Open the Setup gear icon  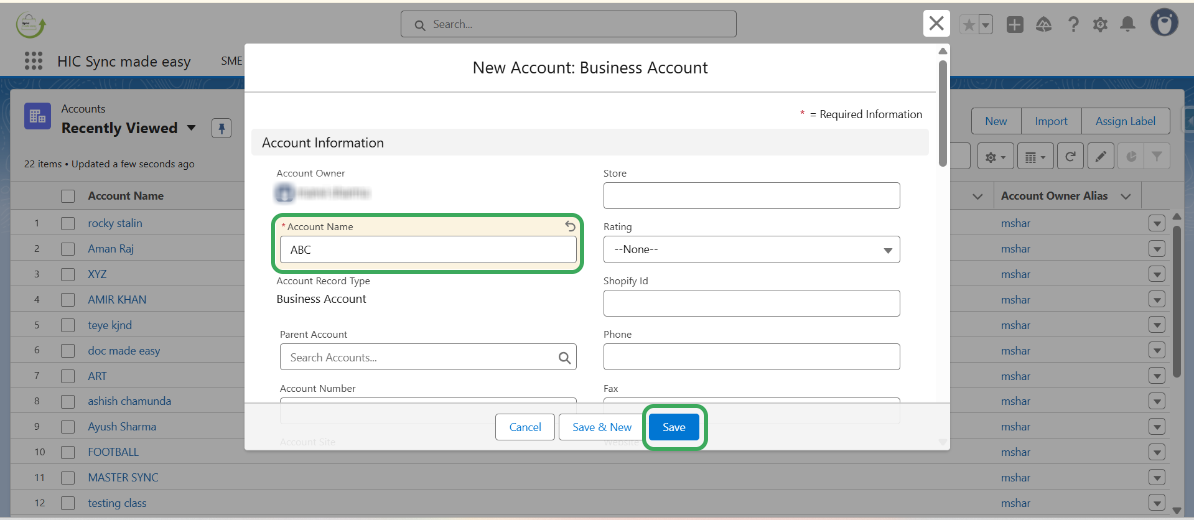click(1100, 25)
